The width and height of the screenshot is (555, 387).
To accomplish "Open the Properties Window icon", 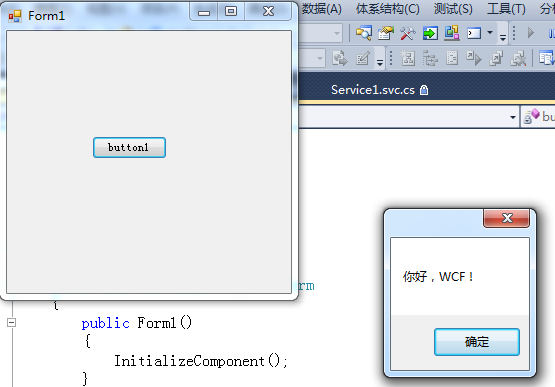I will click(386, 33).
